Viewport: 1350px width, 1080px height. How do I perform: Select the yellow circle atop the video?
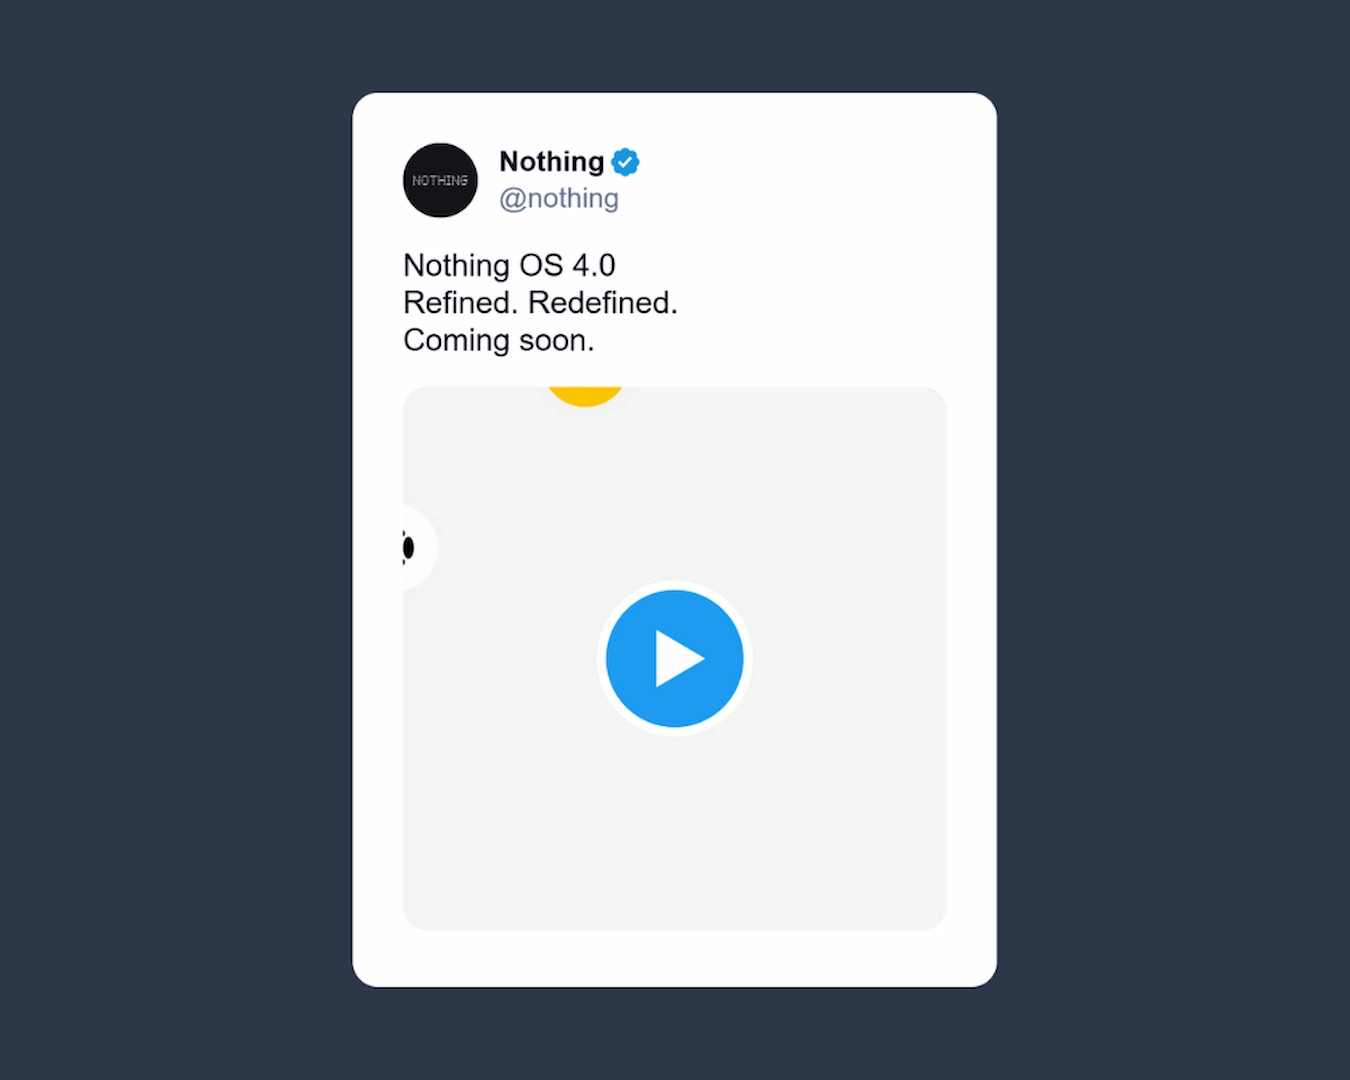tap(585, 396)
